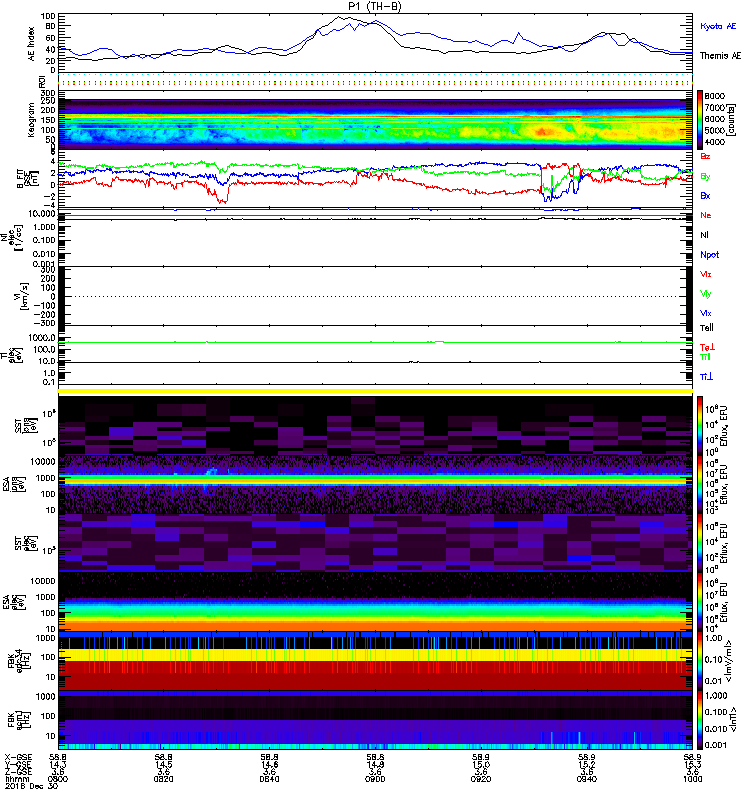The image size is (750, 800).
Task: Click the red Te⊥ temperature legend label
Action: (x=707, y=347)
